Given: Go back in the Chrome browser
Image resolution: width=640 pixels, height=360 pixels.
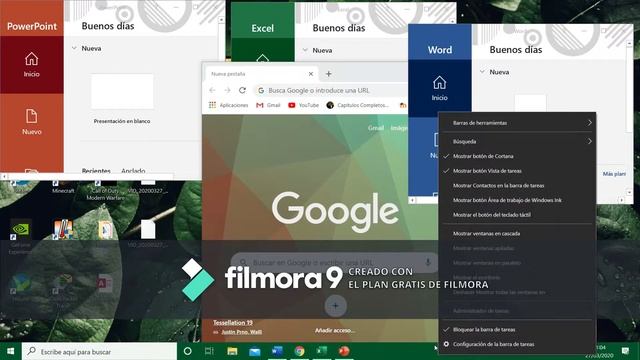Looking at the screenshot, I should (x=212, y=90).
